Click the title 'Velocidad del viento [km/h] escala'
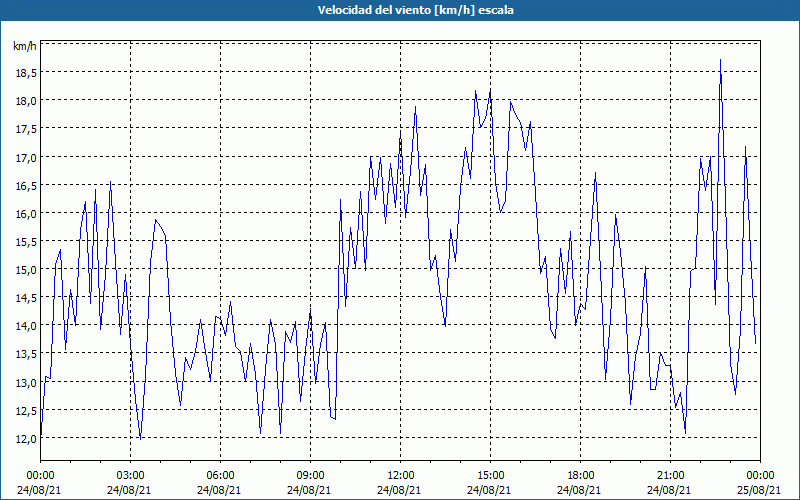Image resolution: width=800 pixels, height=500 pixels. pos(415,10)
